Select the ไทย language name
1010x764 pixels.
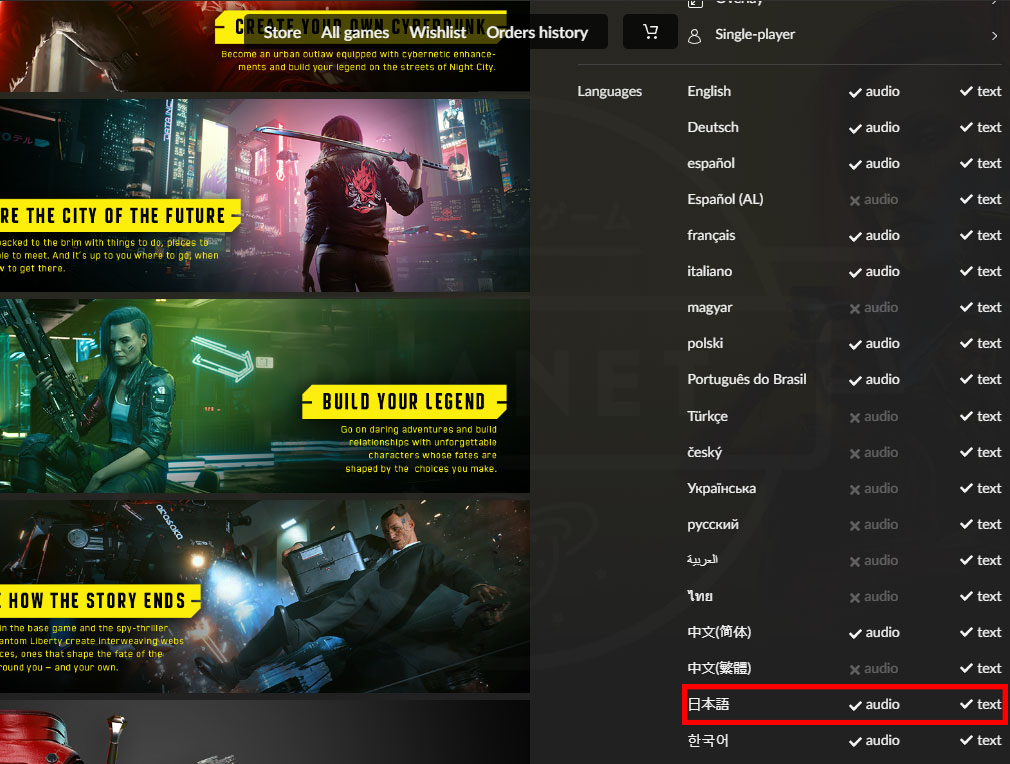click(x=700, y=597)
